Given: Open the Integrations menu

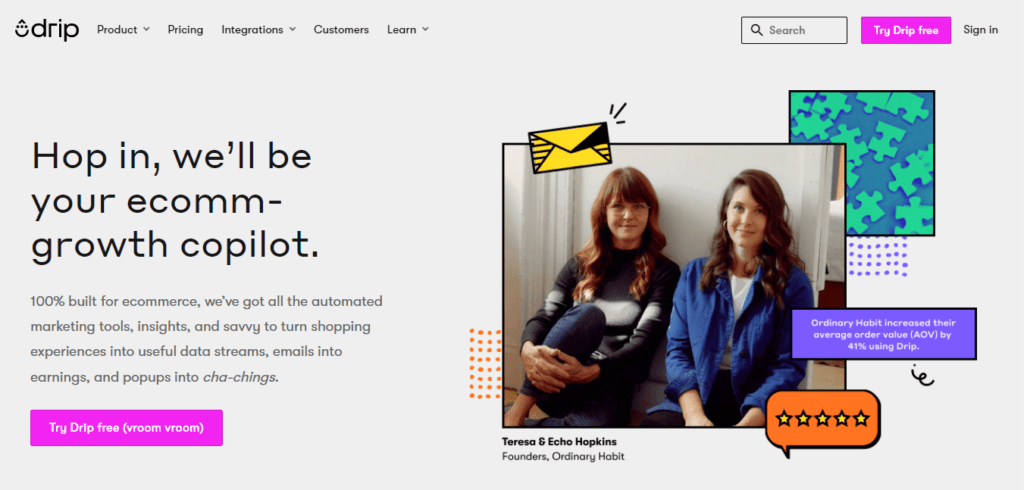Looking at the screenshot, I should coord(259,29).
